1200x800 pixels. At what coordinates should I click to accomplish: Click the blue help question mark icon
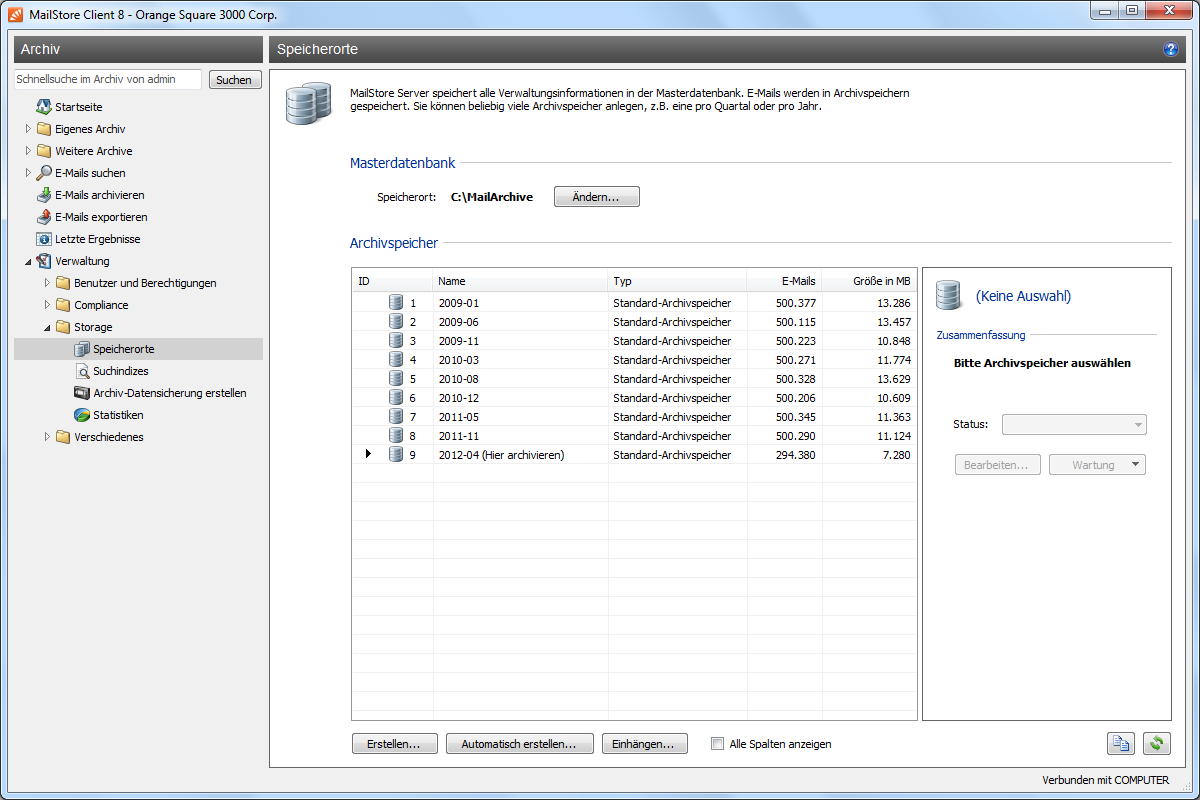coord(1170,49)
